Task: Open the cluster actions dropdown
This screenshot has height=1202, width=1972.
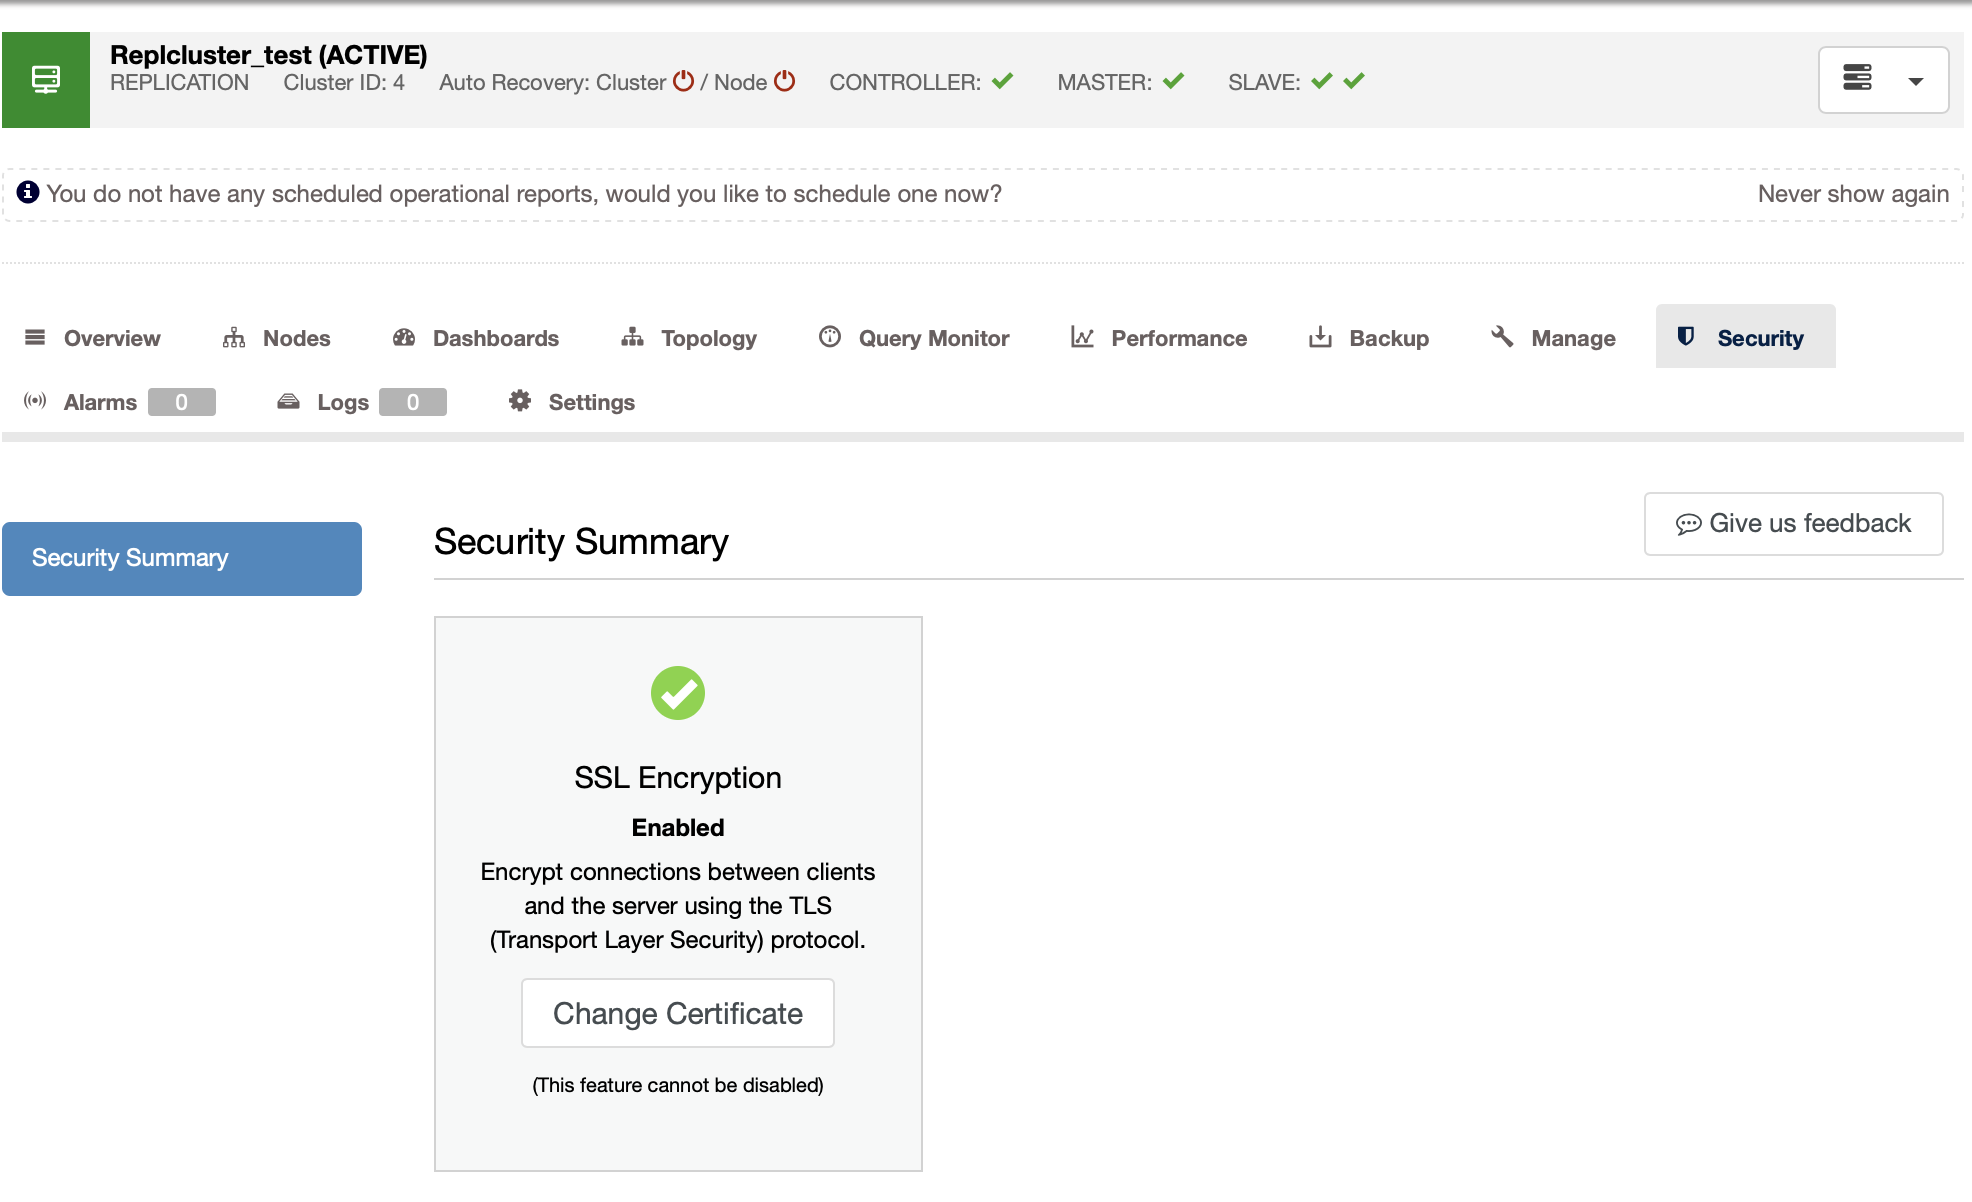Action: pyautogui.click(x=1883, y=80)
